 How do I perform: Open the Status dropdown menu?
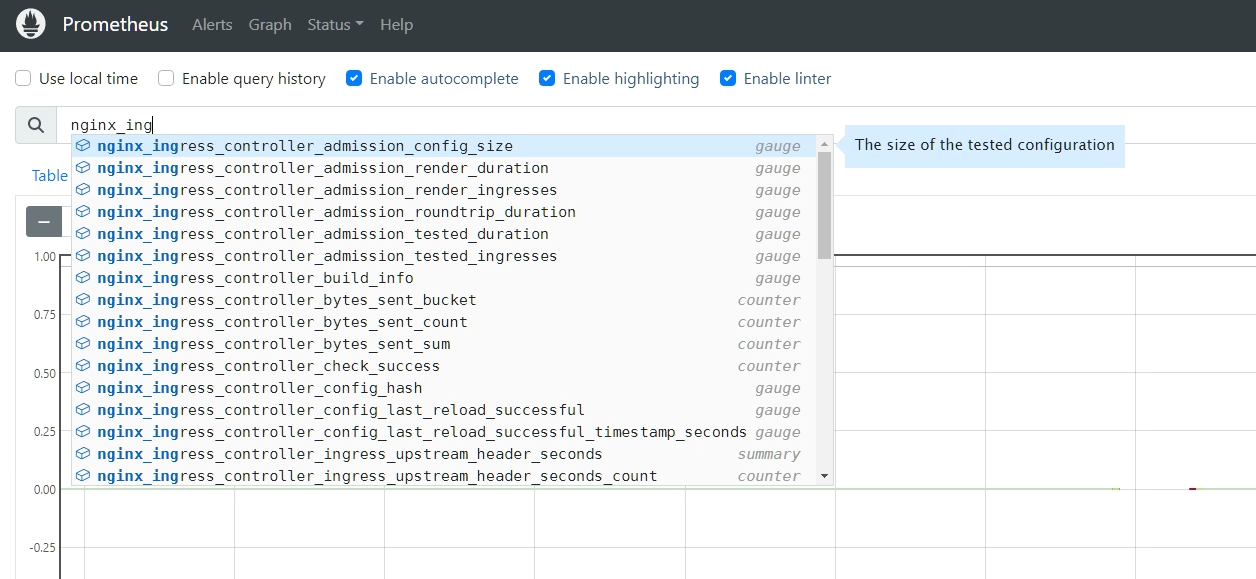tap(335, 25)
